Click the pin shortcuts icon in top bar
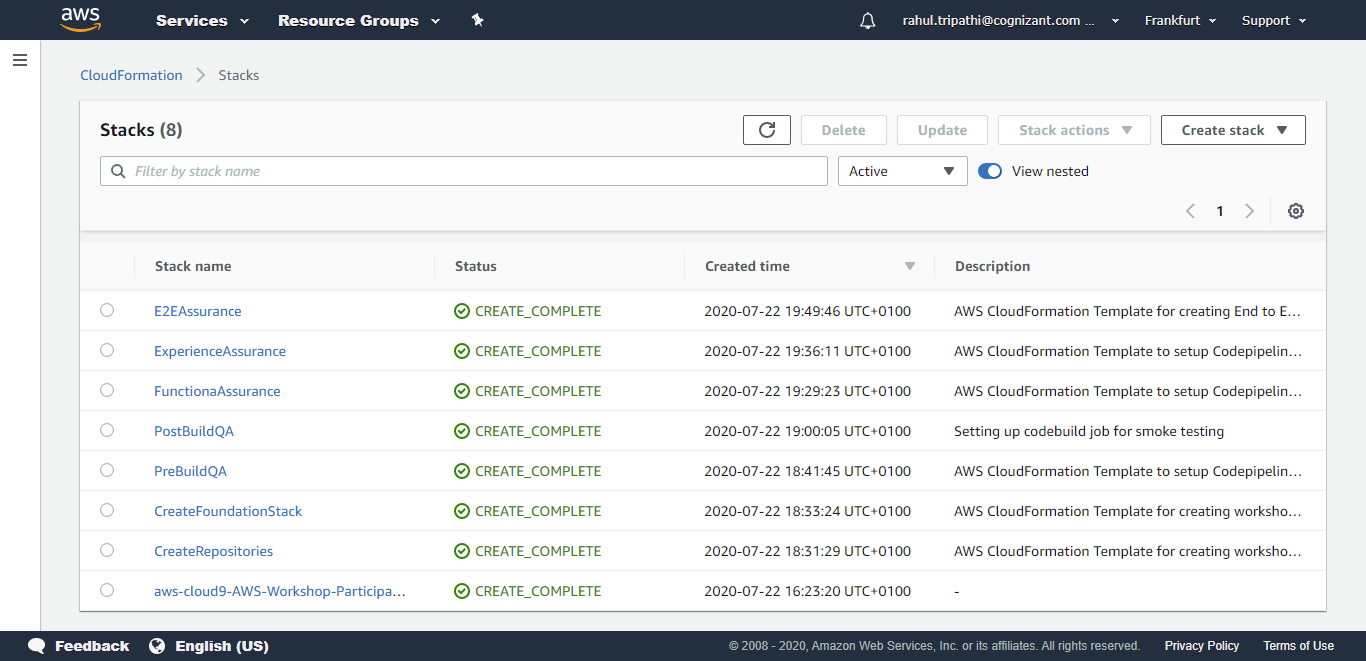1366x661 pixels. tap(478, 20)
